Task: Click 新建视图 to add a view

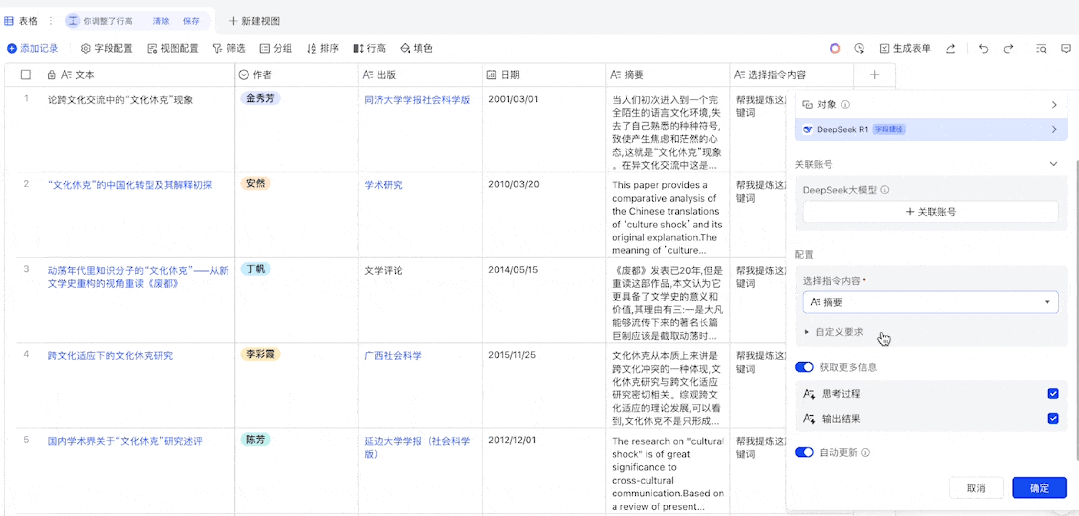Action: [254, 21]
